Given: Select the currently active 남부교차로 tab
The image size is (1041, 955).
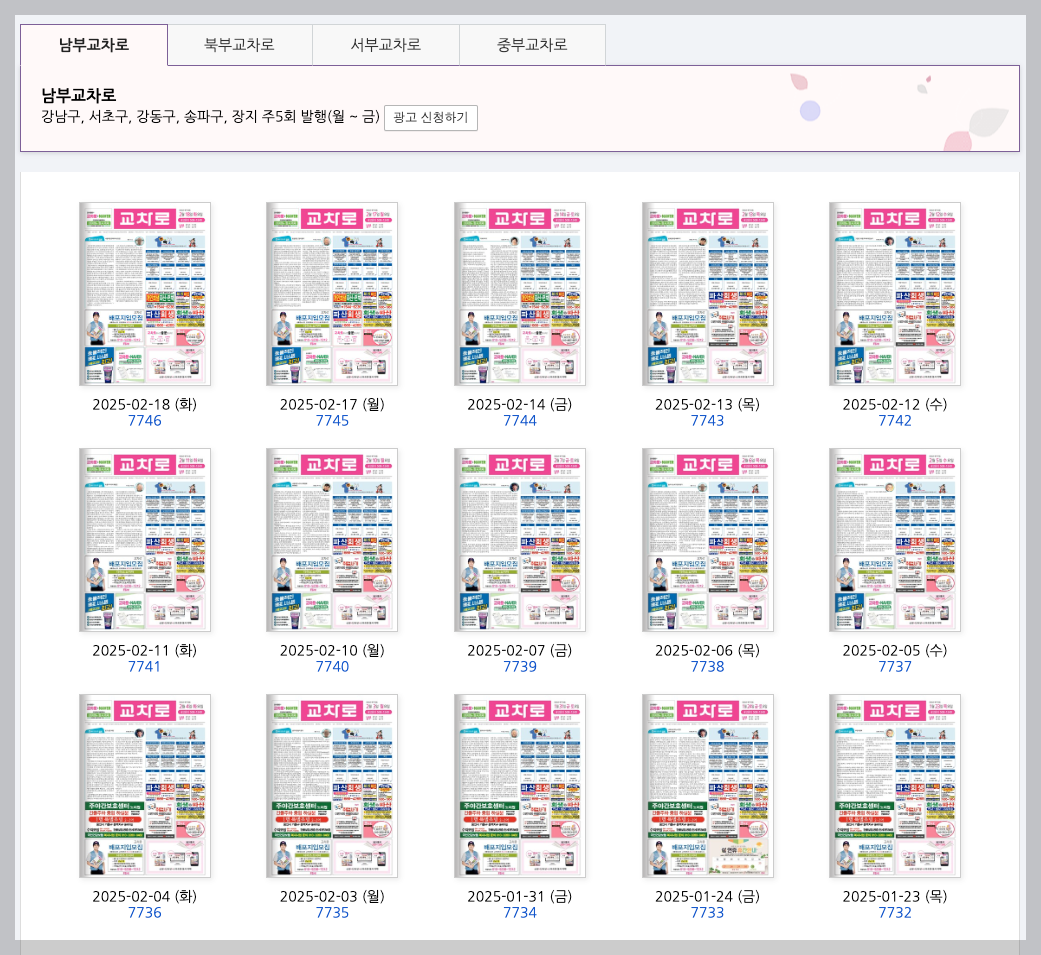Looking at the screenshot, I should point(95,44).
